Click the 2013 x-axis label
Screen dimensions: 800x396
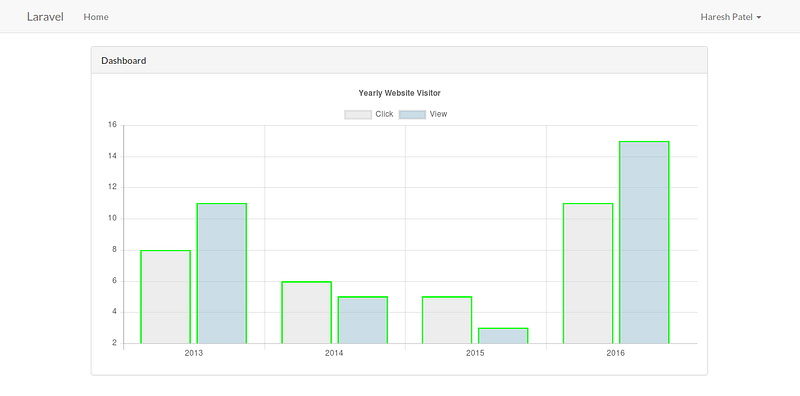coord(193,353)
